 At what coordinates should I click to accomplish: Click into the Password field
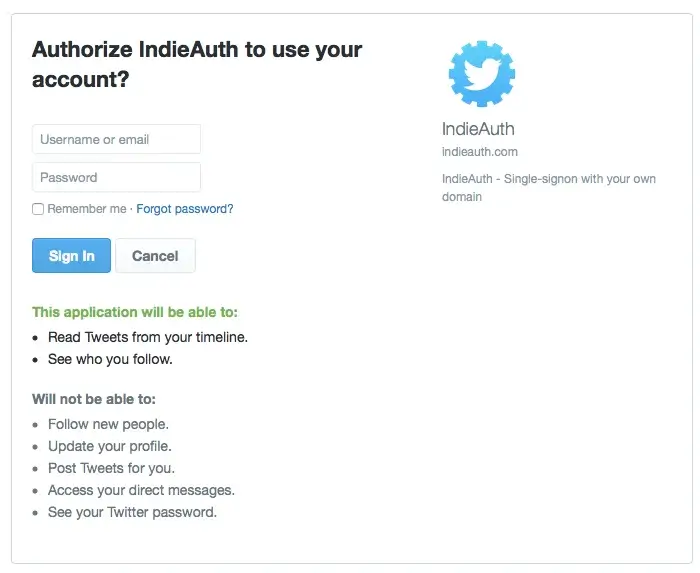[116, 177]
